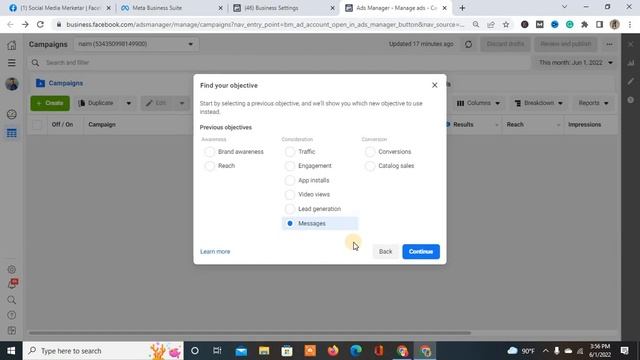The image size is (640, 360).
Task: Click the Continue button in dialog
Action: [x=421, y=251]
